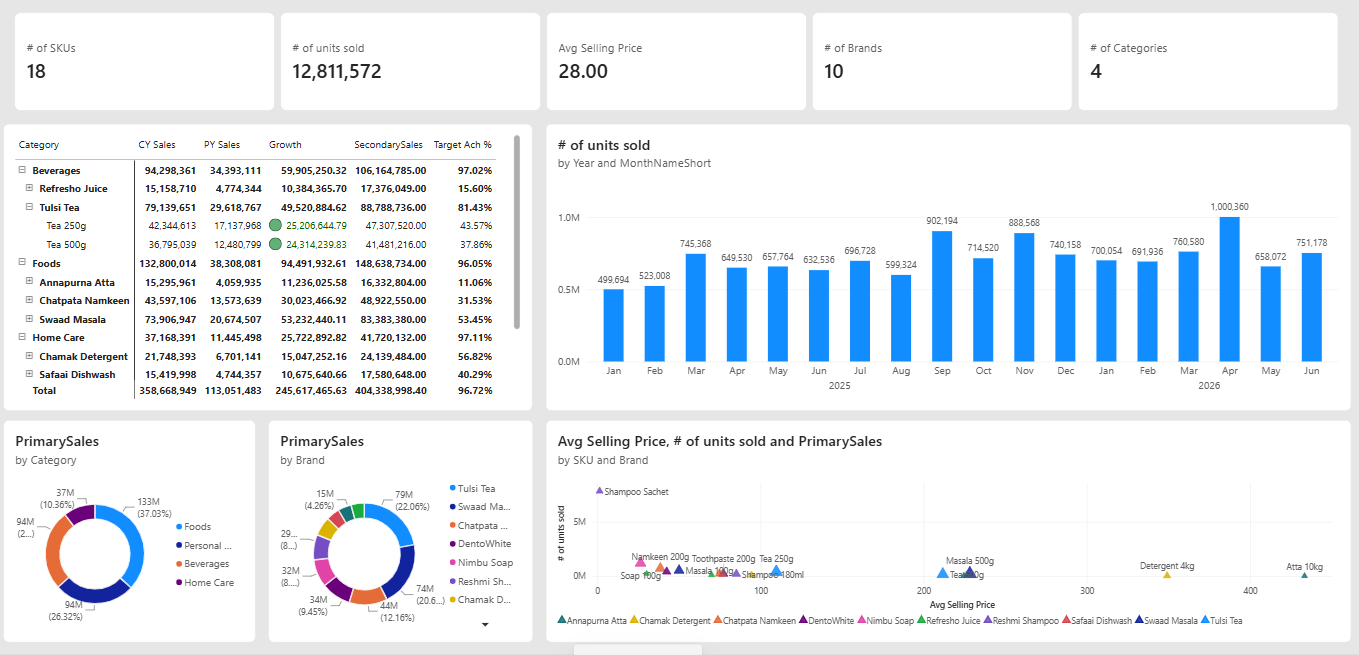Select the April 2026 units sold bar

(1229, 289)
